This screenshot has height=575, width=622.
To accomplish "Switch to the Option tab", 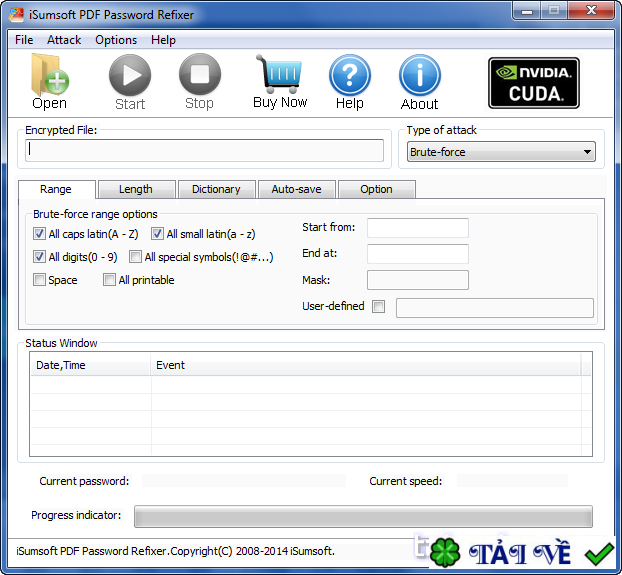I will (x=376, y=189).
